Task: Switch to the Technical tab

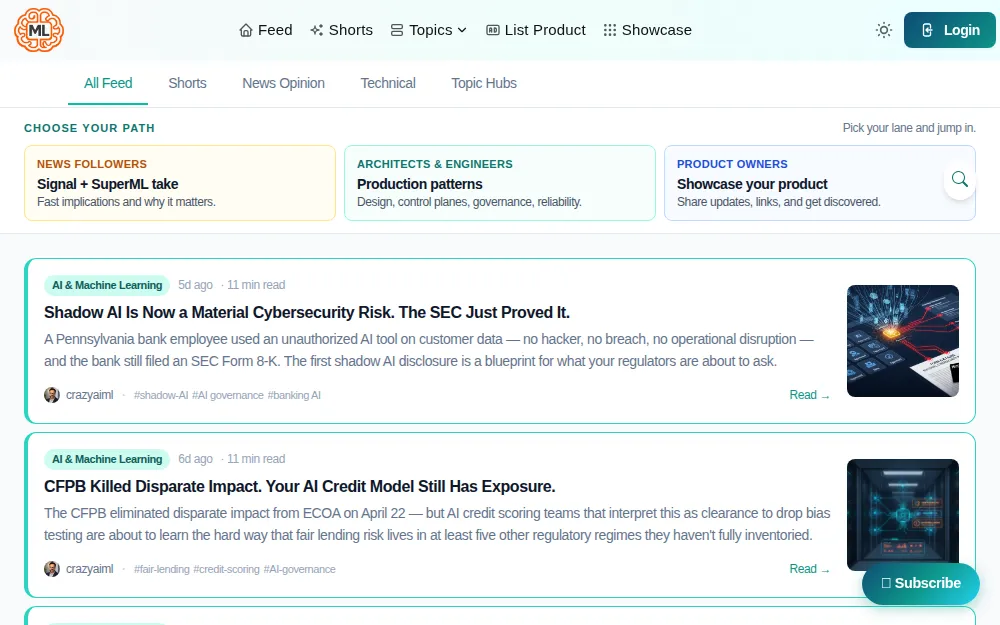Action: point(388,83)
